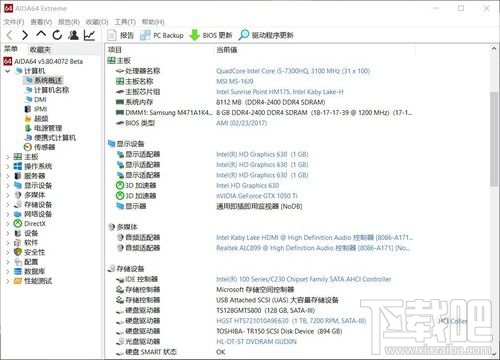Click the 软件 tree icon
Viewport: 500px width, 360px height.
point(18,243)
